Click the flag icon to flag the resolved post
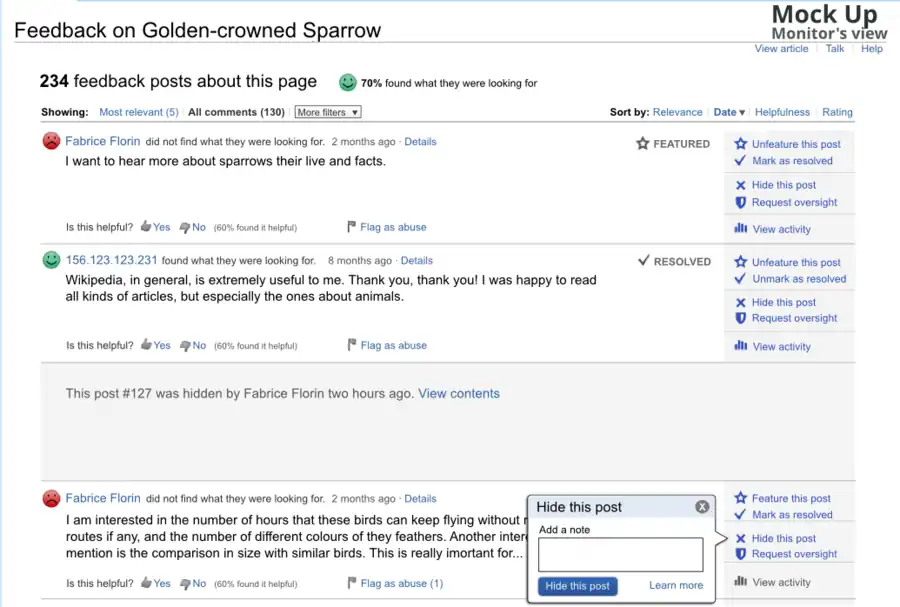900x607 pixels. [352, 345]
